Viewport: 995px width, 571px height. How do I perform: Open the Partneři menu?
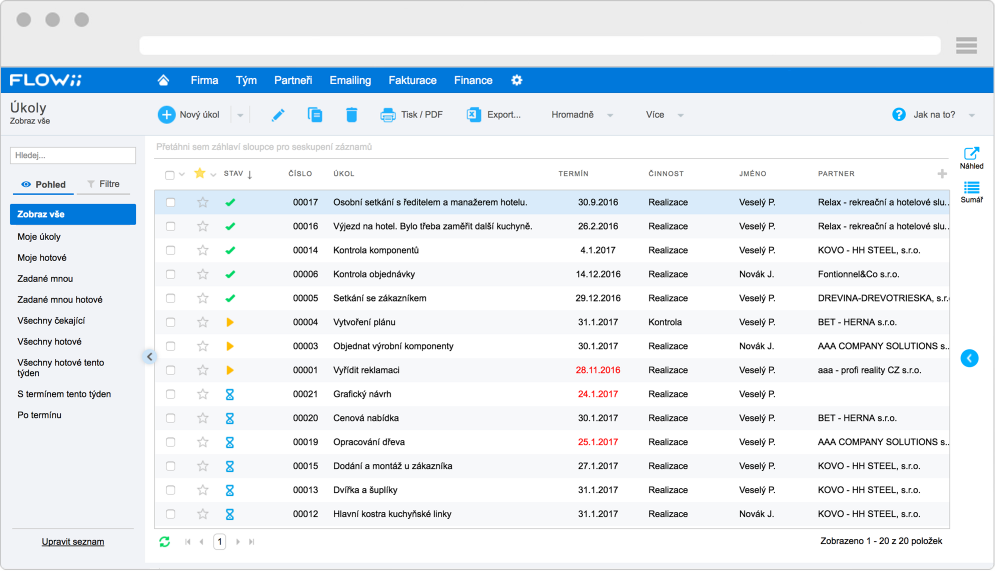pyautogui.click(x=293, y=80)
